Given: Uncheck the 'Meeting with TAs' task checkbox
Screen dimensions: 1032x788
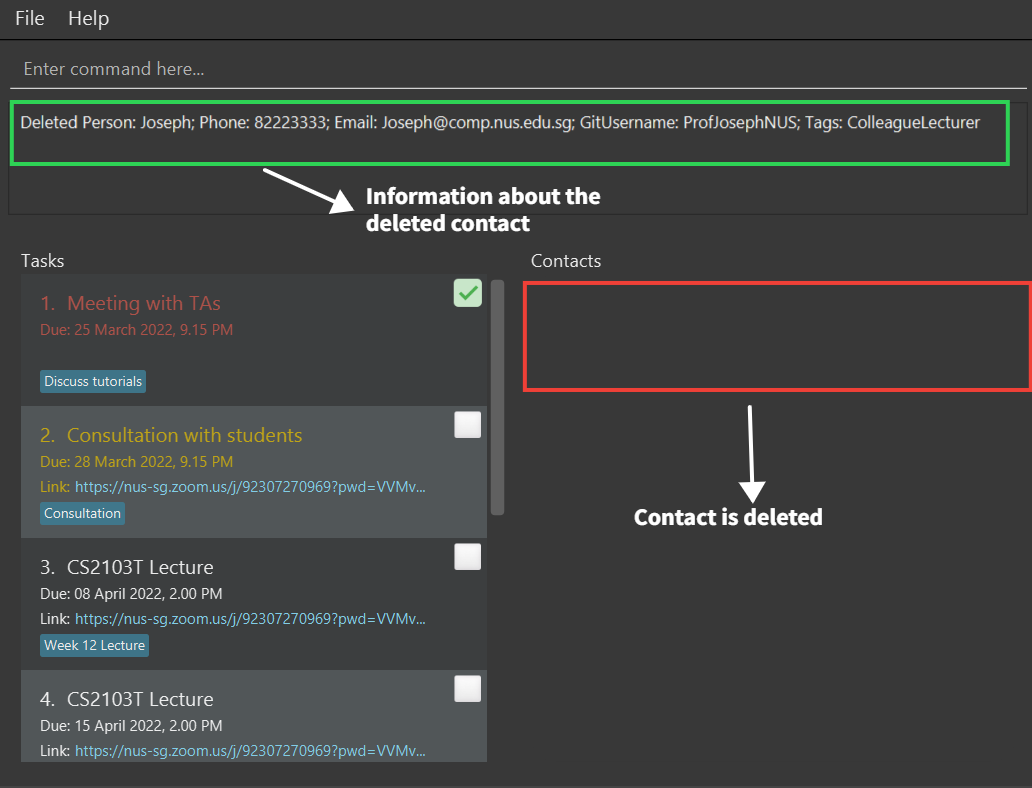Looking at the screenshot, I should (x=467, y=293).
